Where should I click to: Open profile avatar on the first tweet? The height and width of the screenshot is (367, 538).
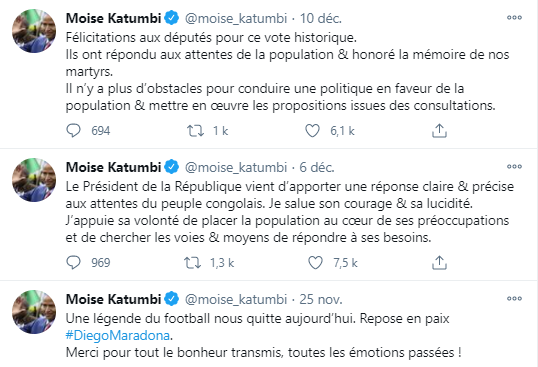(x=34, y=31)
